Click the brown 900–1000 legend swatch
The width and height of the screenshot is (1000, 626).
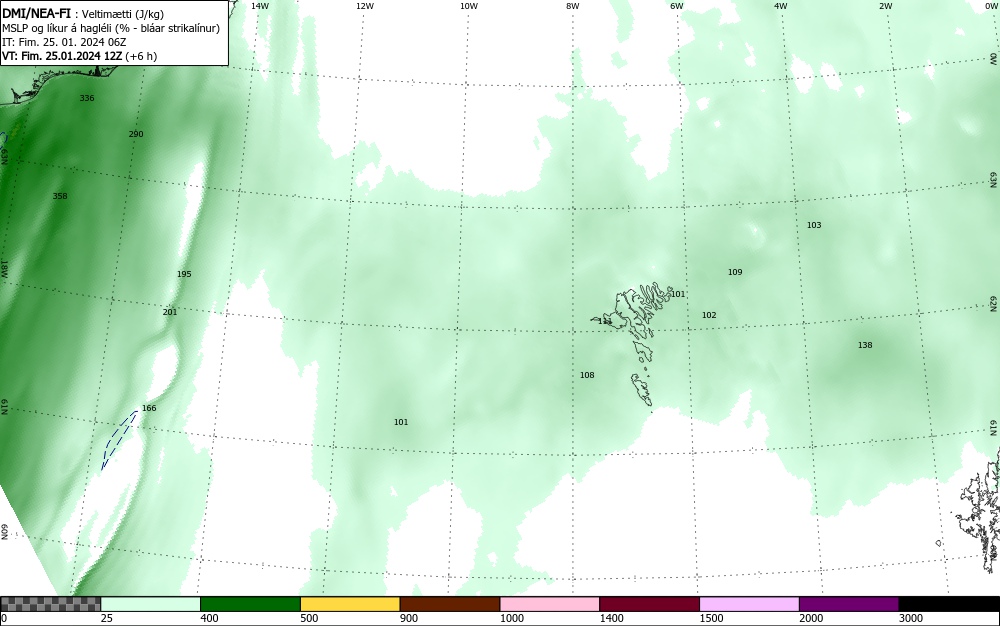[x=450, y=604]
